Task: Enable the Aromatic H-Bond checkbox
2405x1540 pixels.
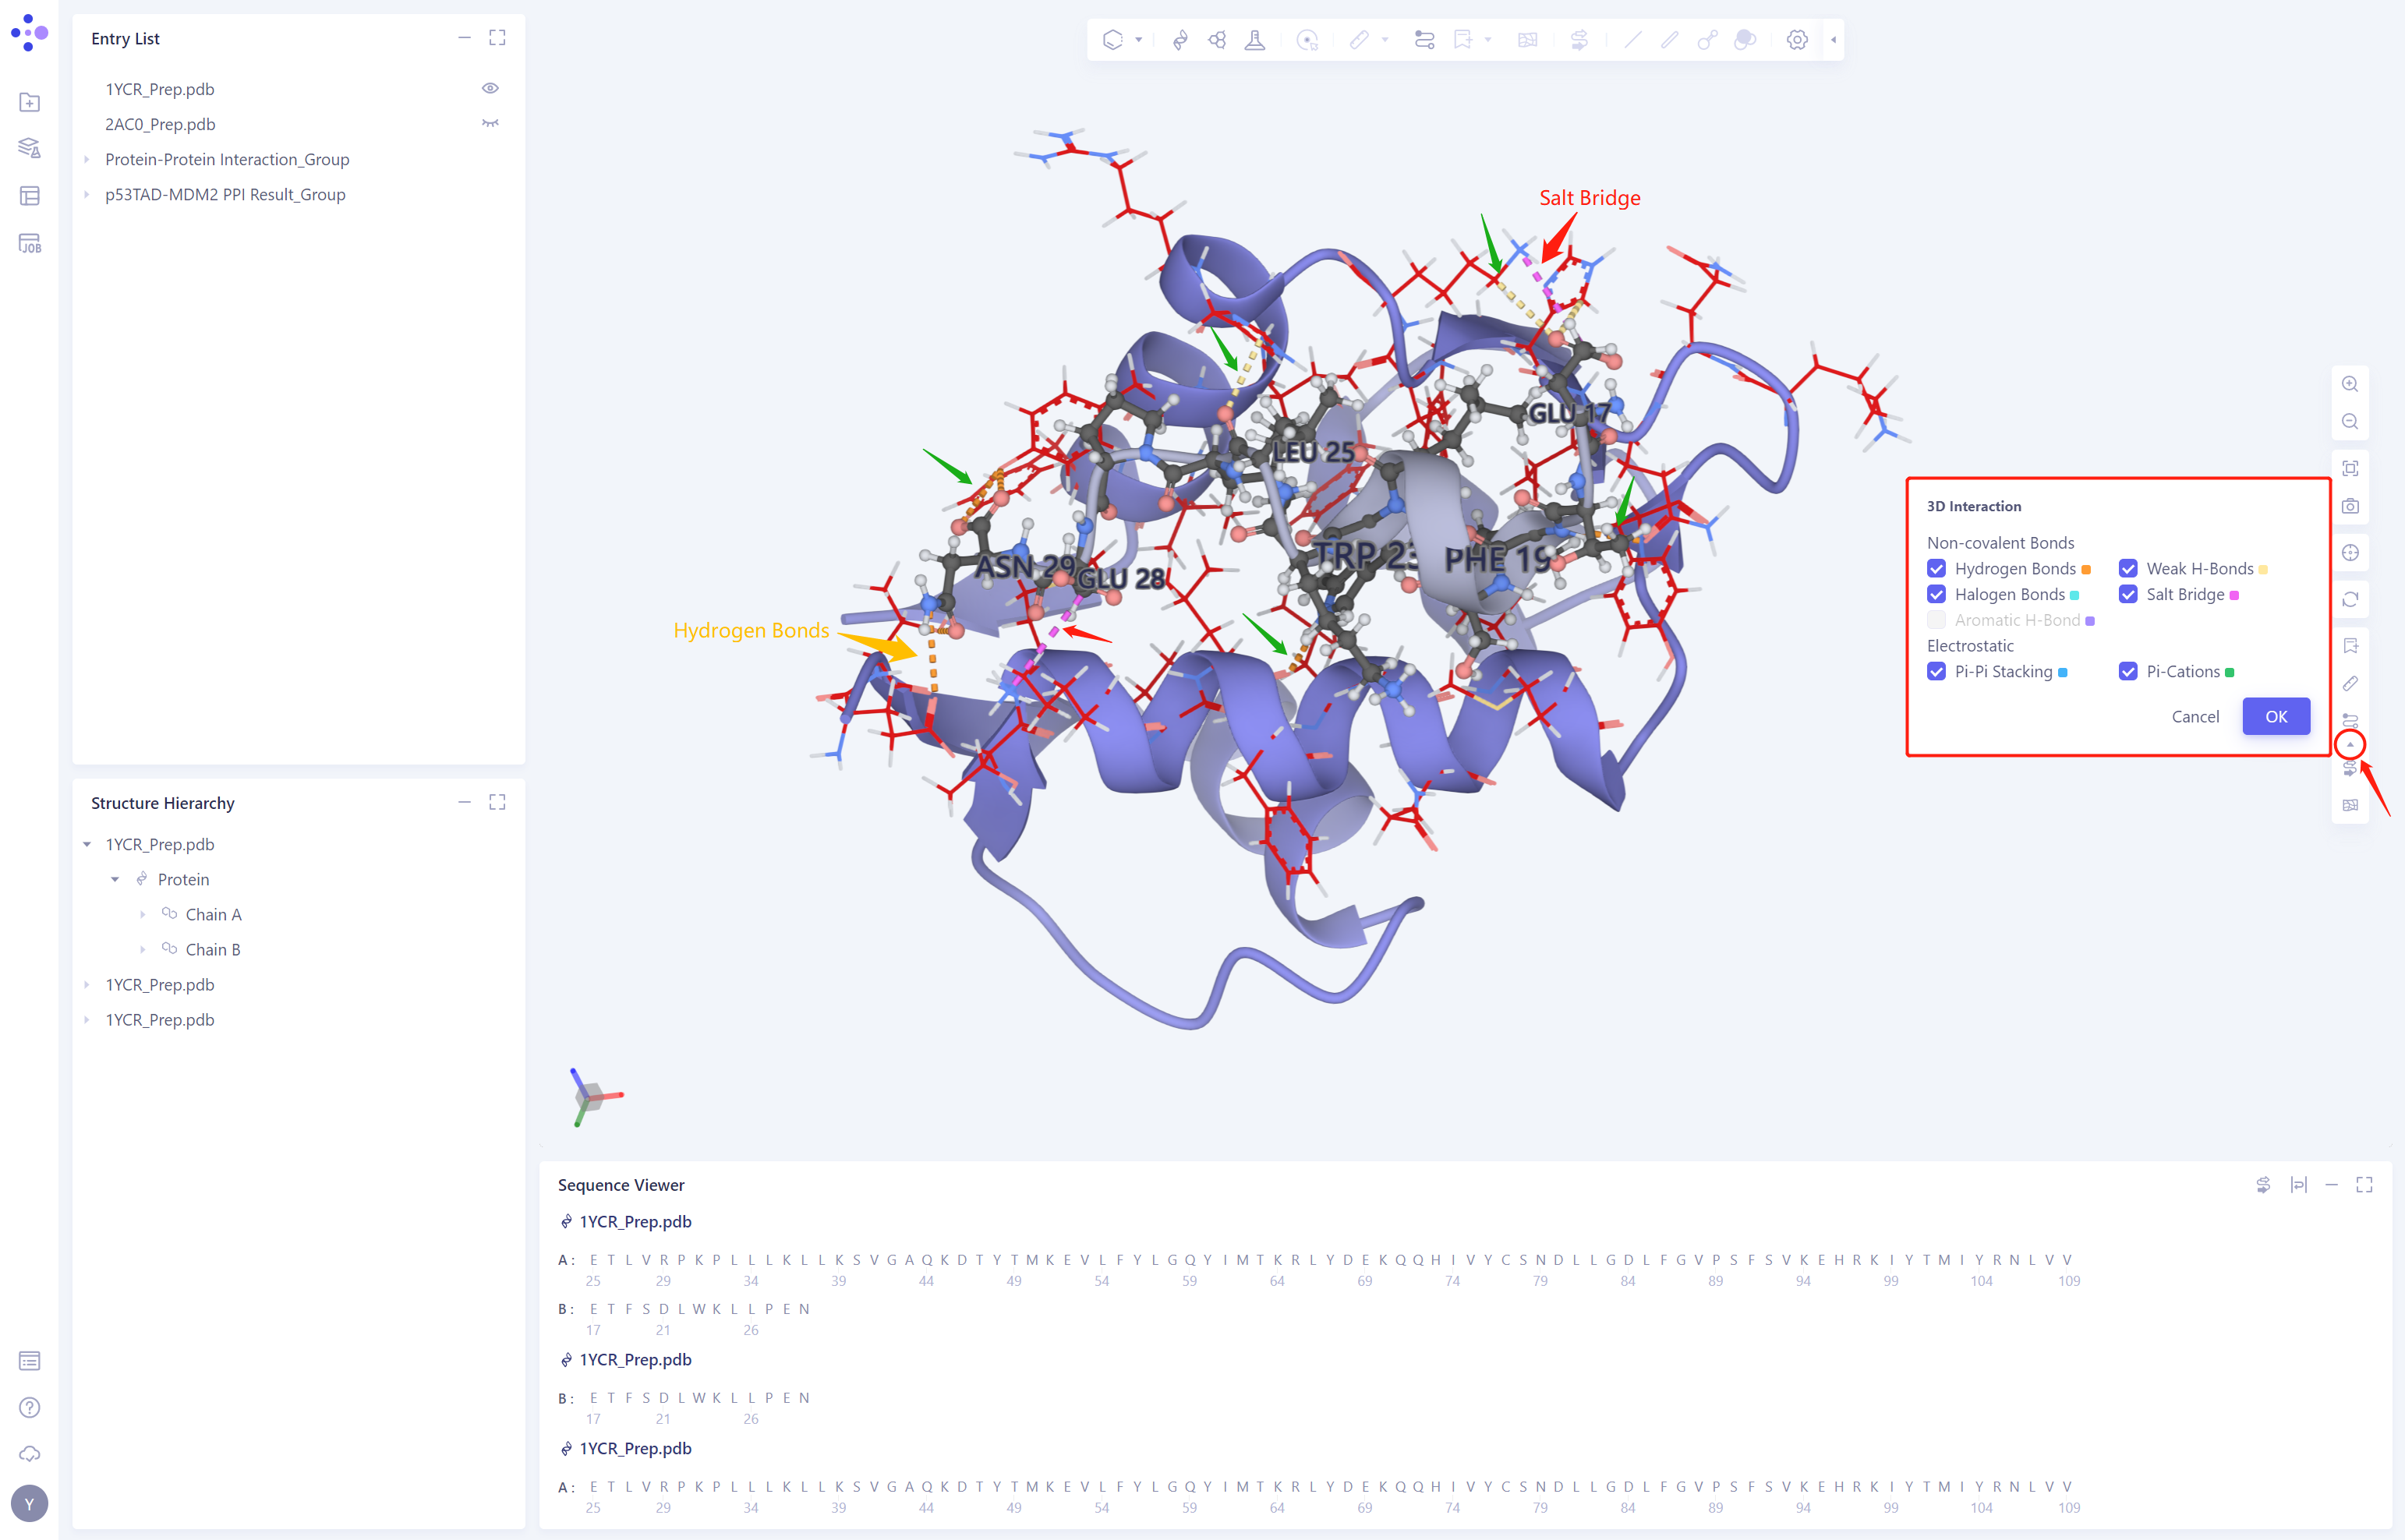Action: [1937, 620]
